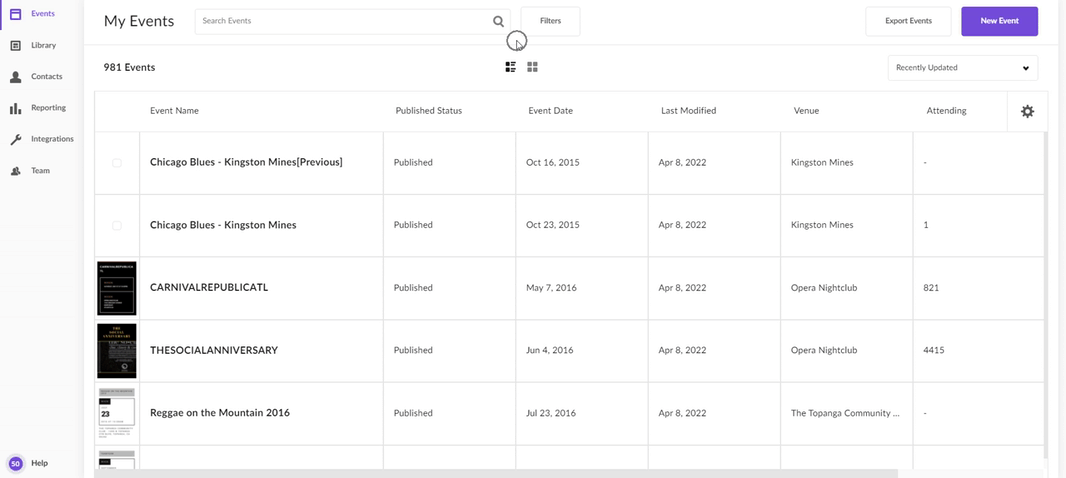Open the Help menu item
1066x478 pixels.
tap(39, 464)
